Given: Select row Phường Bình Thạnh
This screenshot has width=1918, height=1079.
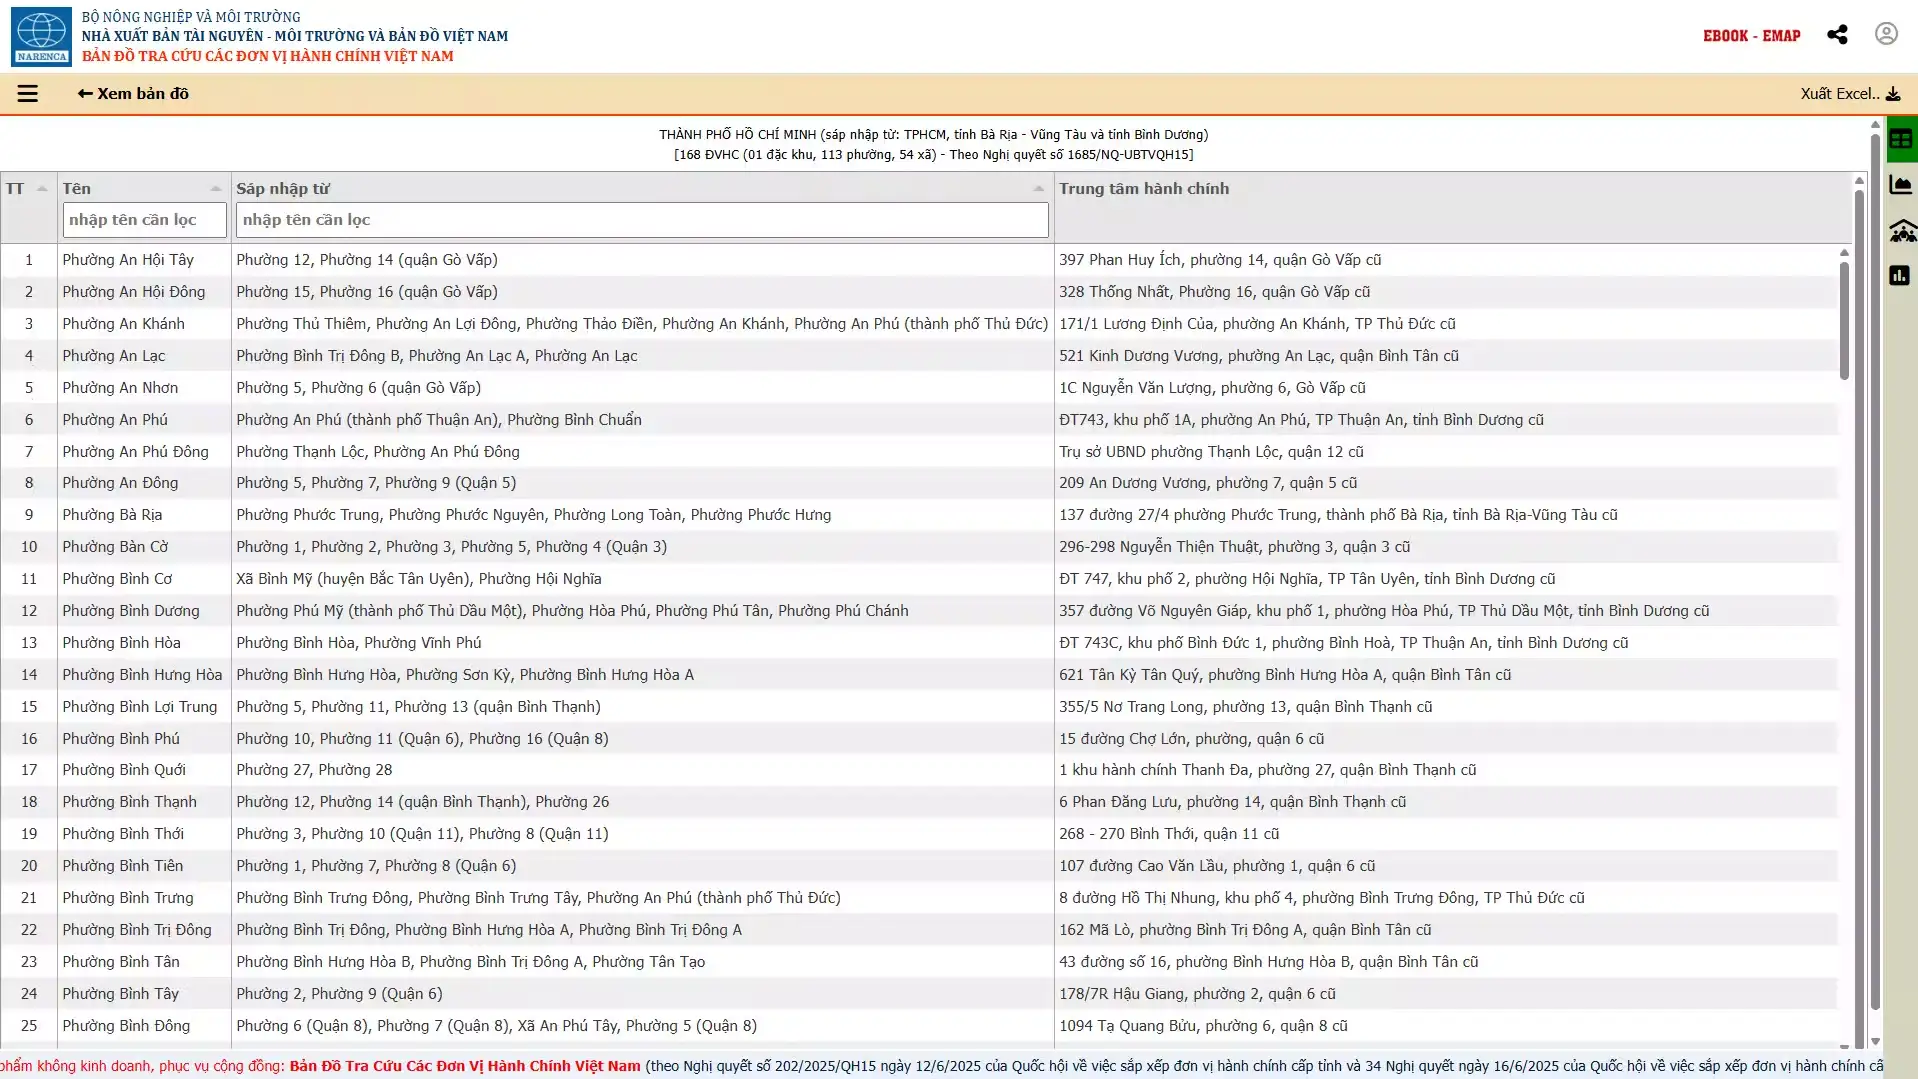Looking at the screenshot, I should pyautogui.click(x=919, y=802).
